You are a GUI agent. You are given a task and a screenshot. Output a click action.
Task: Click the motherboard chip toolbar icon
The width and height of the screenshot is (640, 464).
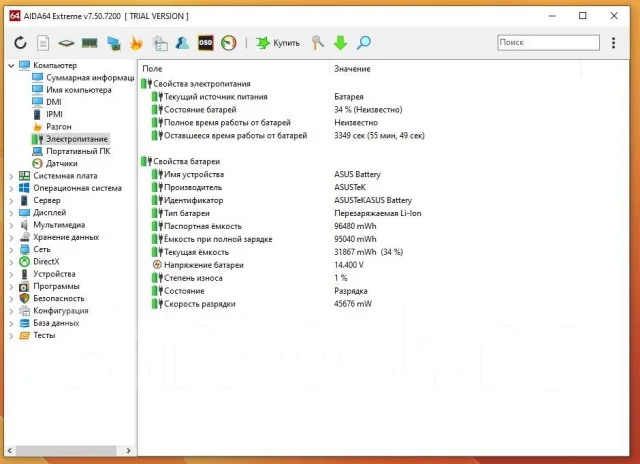click(x=66, y=42)
